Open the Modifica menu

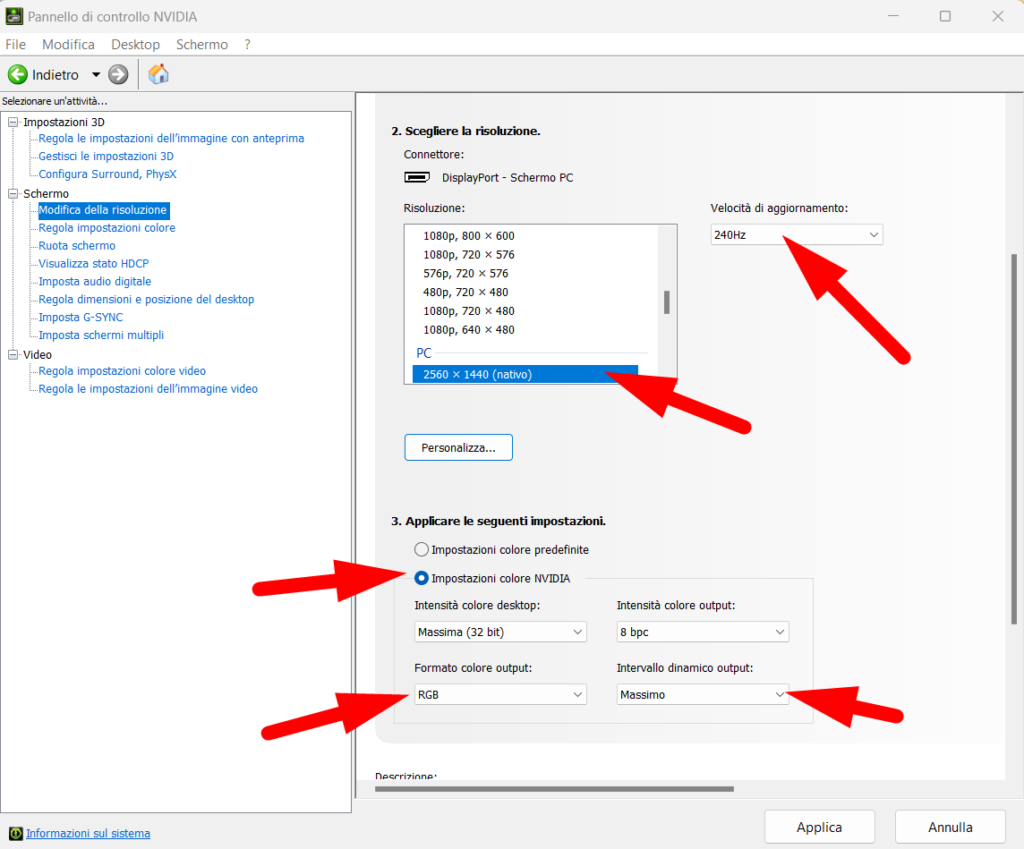point(69,44)
